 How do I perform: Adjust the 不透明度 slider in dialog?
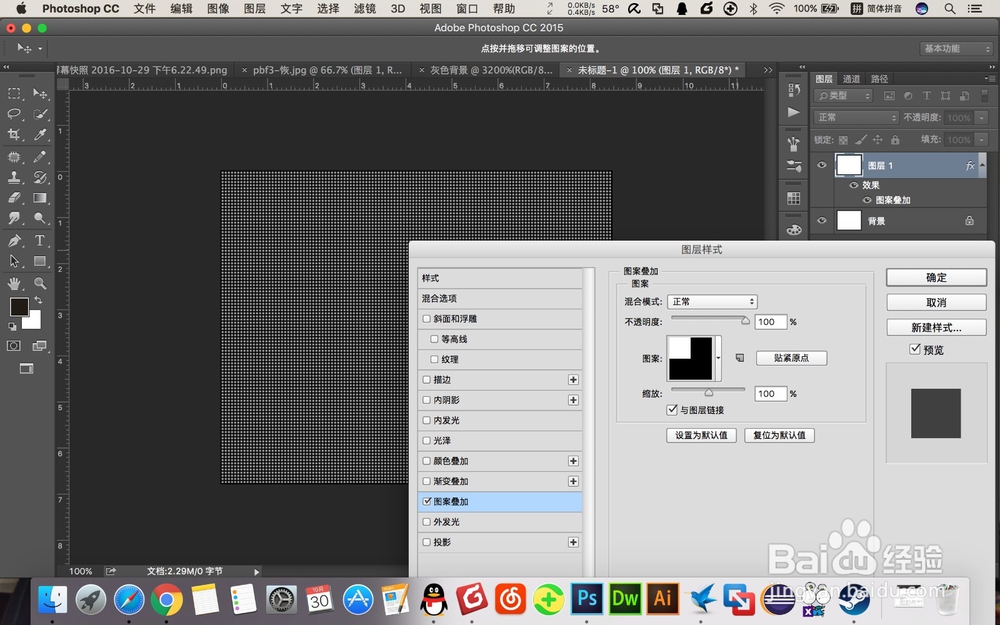(x=745, y=321)
